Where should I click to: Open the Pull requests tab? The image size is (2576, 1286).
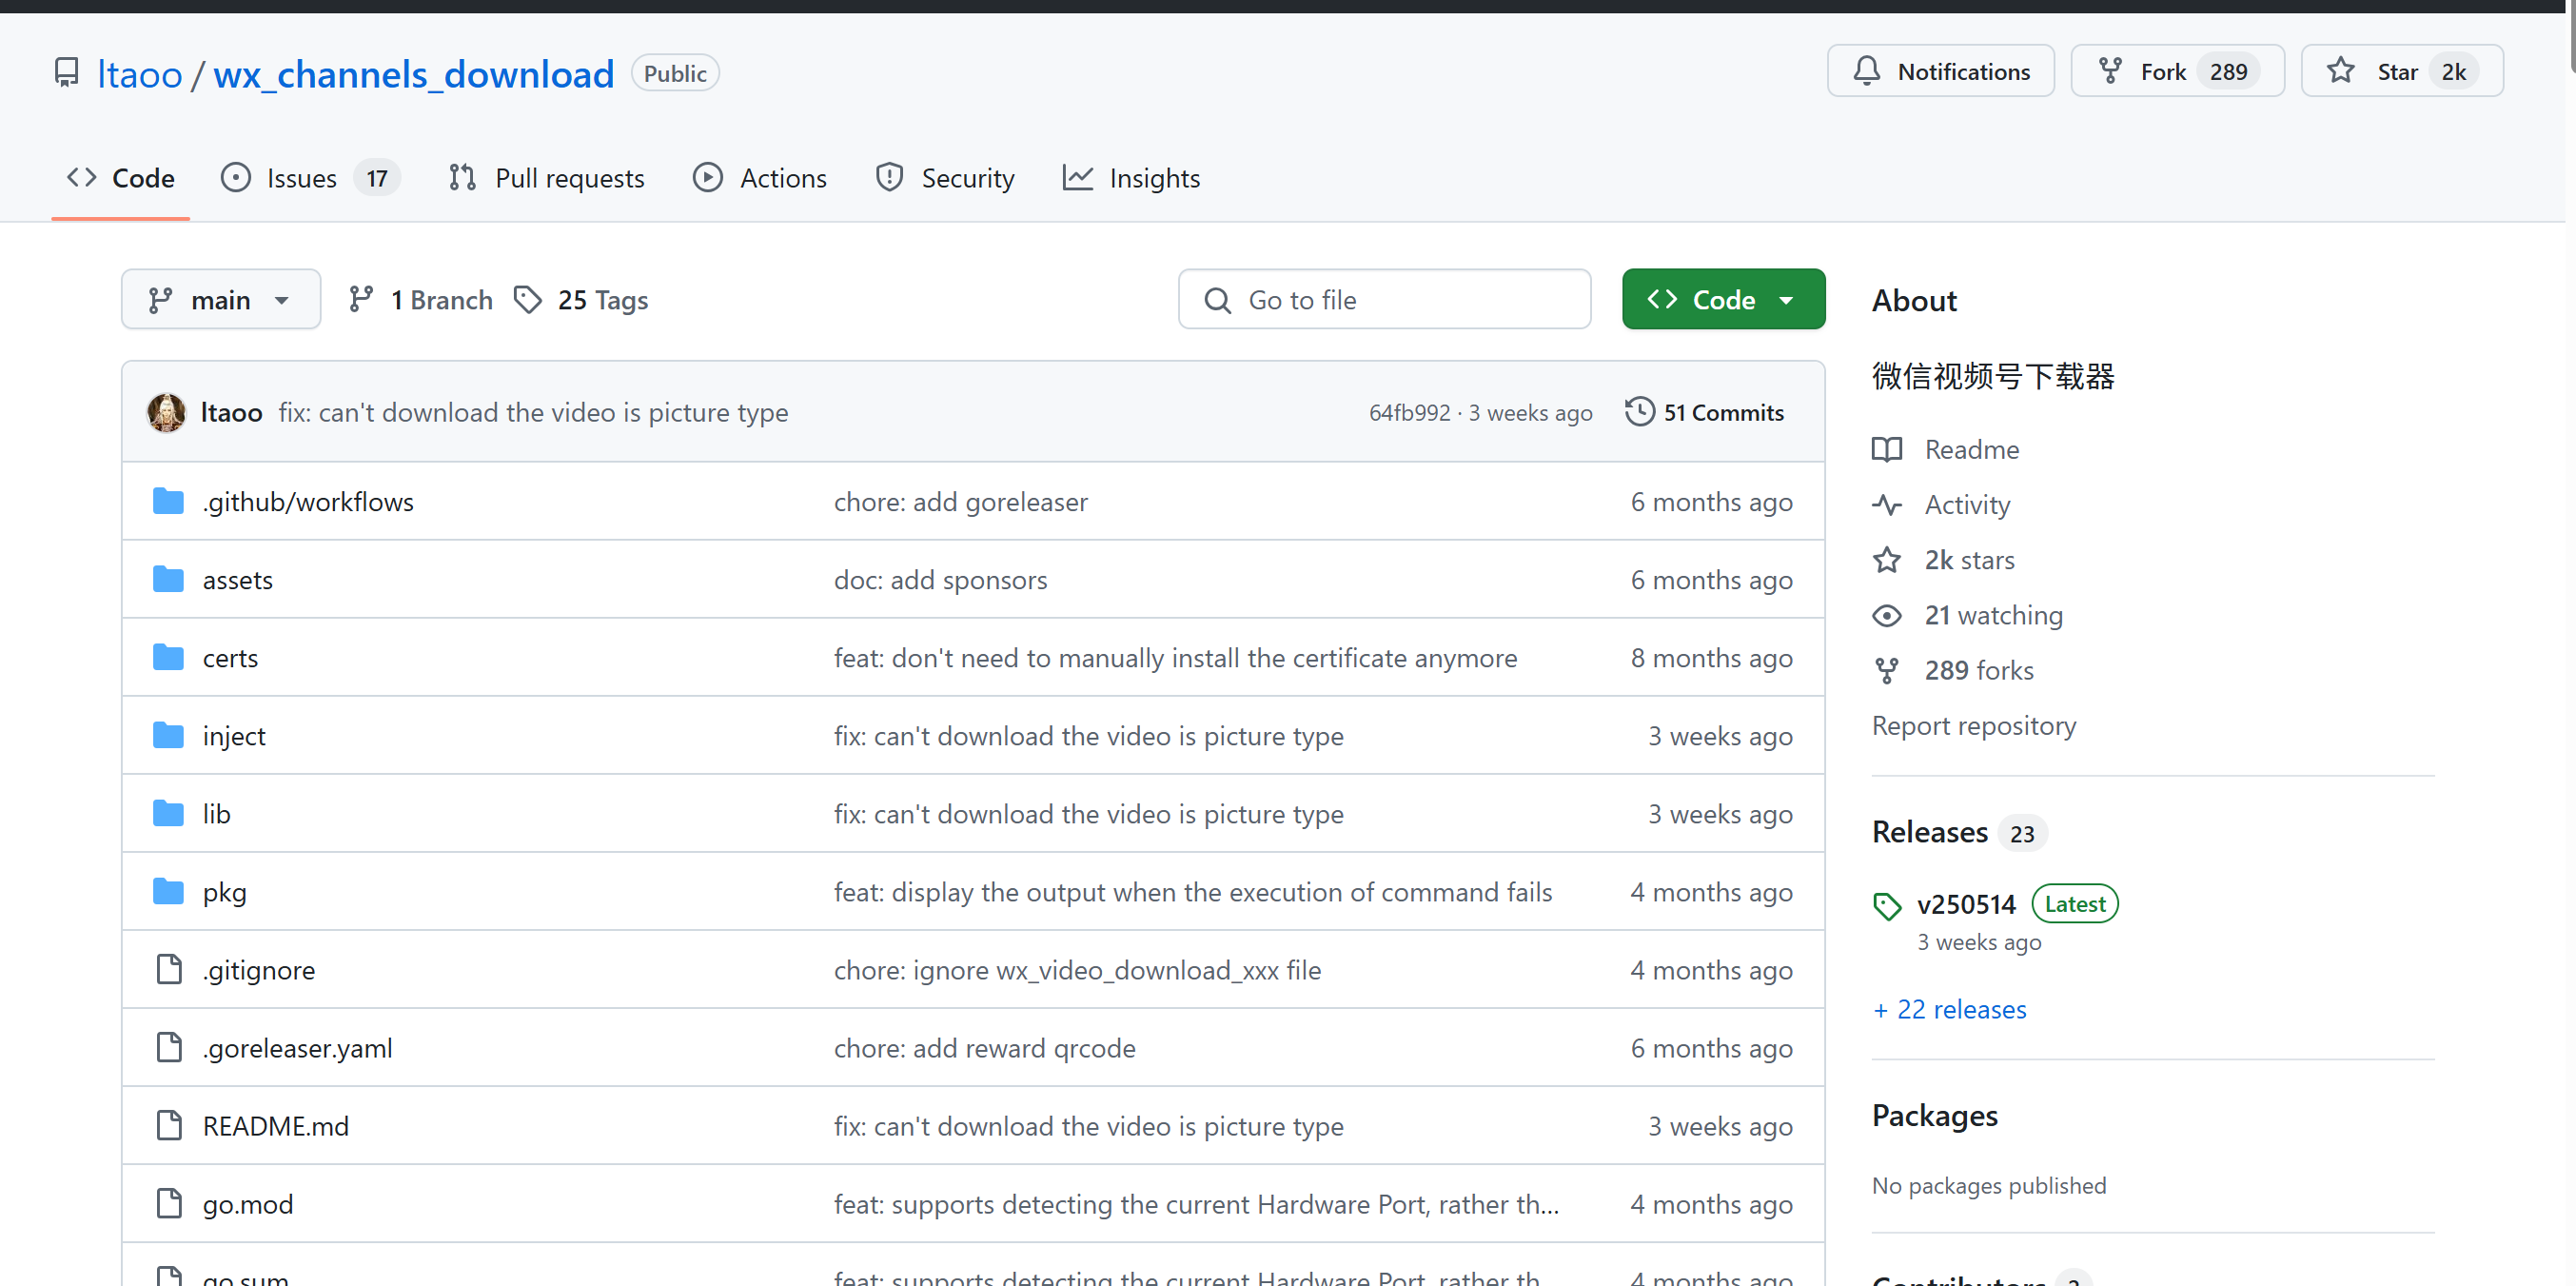coord(547,178)
